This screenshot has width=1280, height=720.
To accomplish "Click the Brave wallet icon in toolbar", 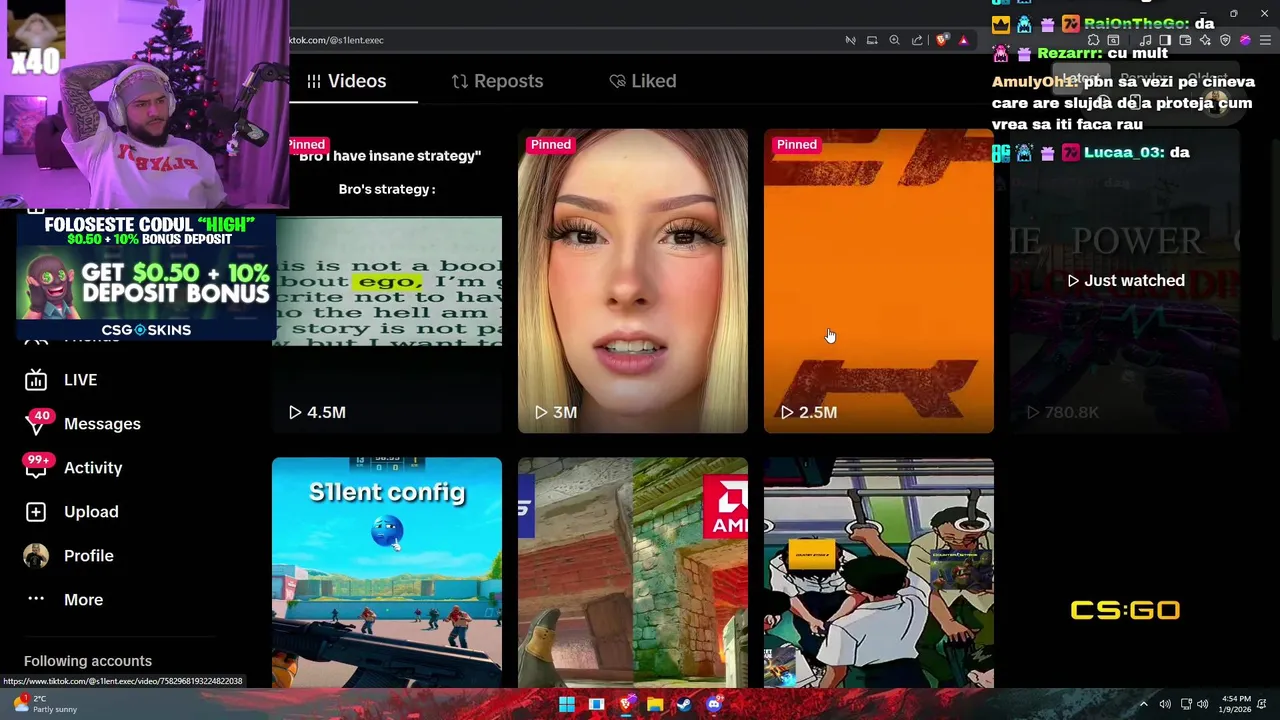I will point(1185,40).
